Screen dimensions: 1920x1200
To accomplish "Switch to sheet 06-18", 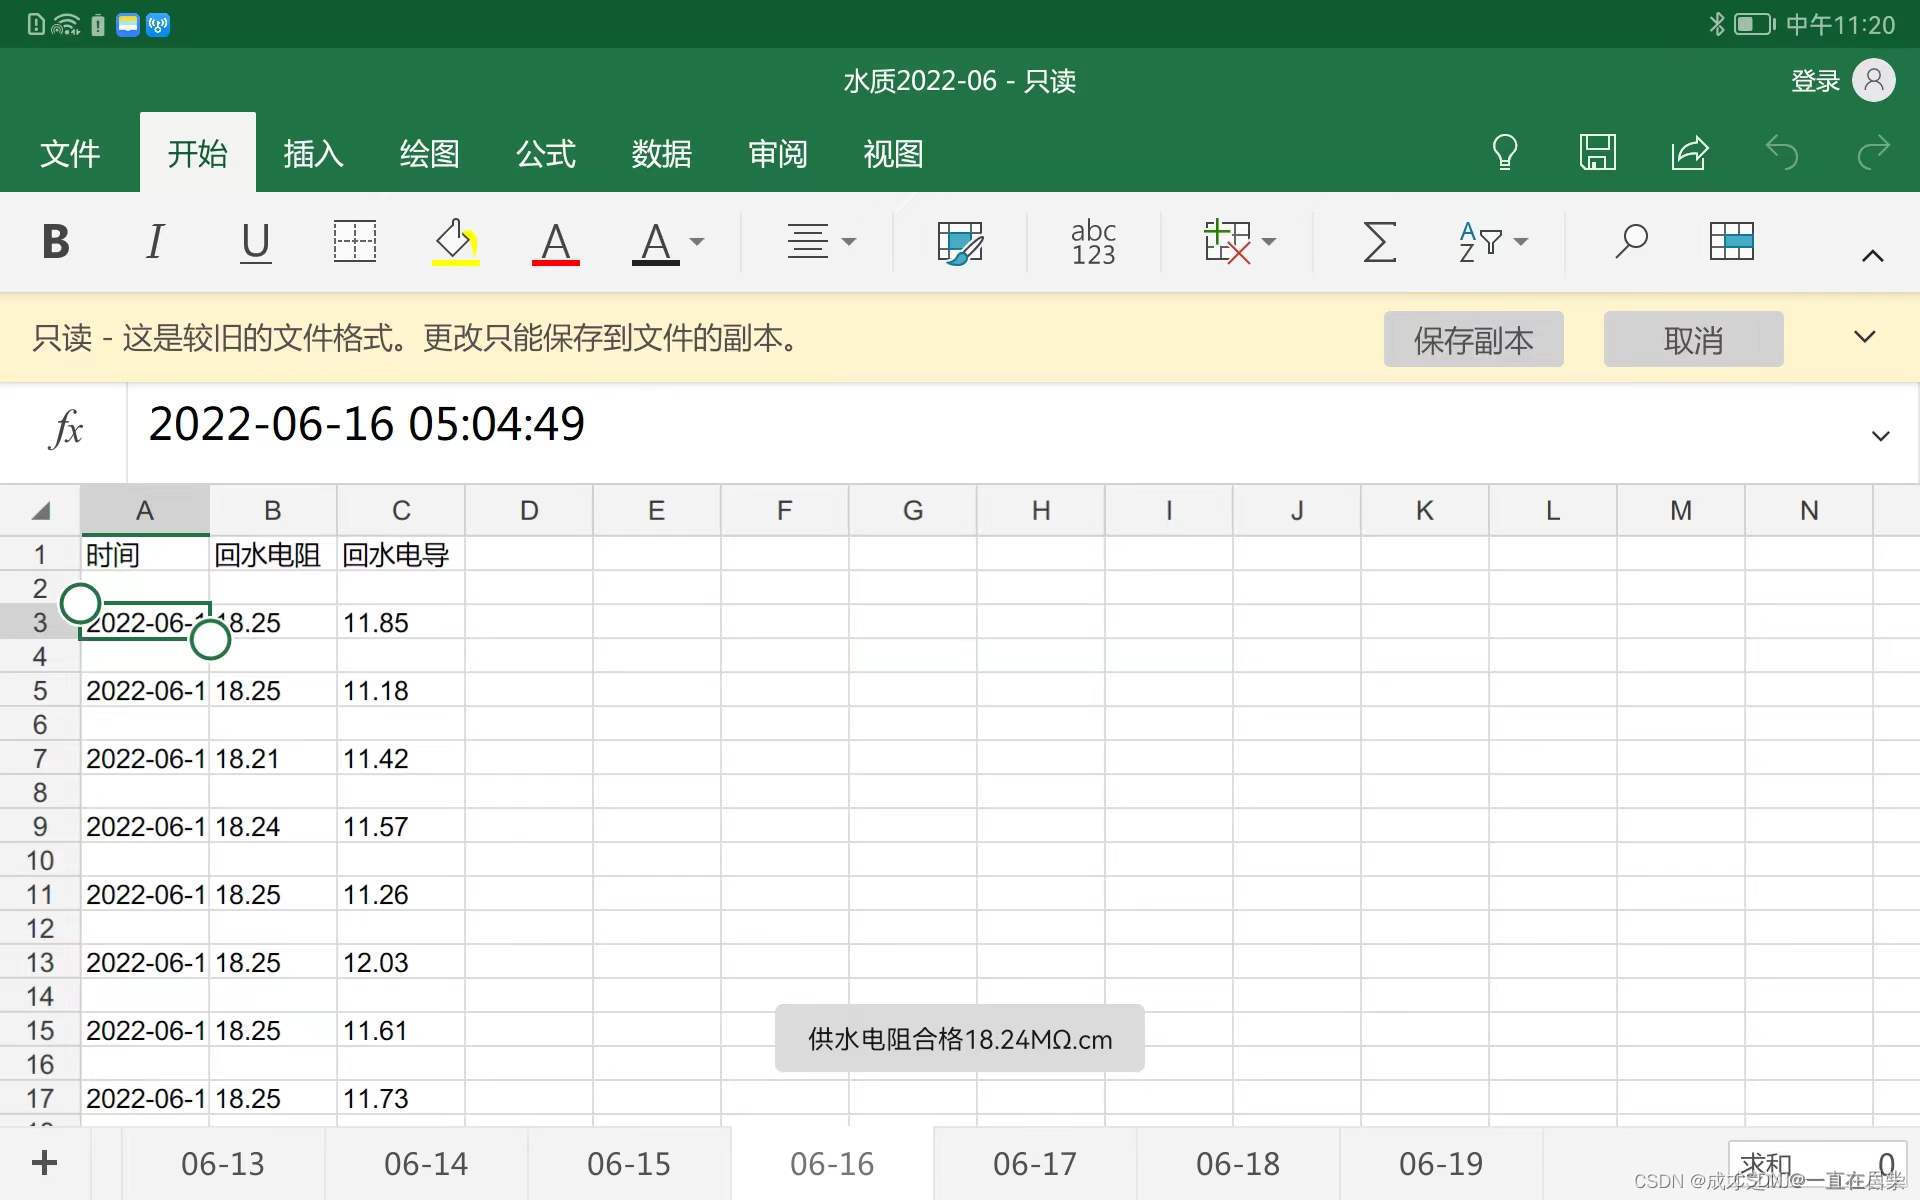I will 1238,1164.
